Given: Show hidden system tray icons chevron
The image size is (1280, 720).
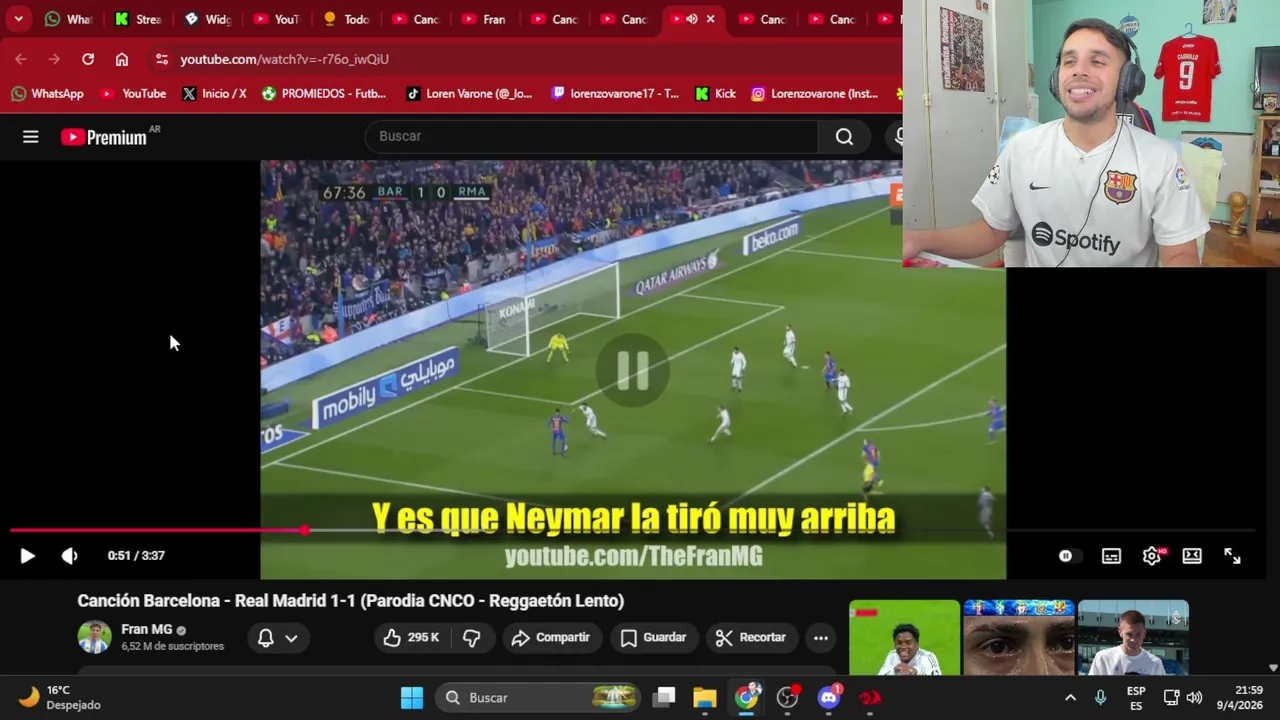Looking at the screenshot, I should click(1070, 698).
